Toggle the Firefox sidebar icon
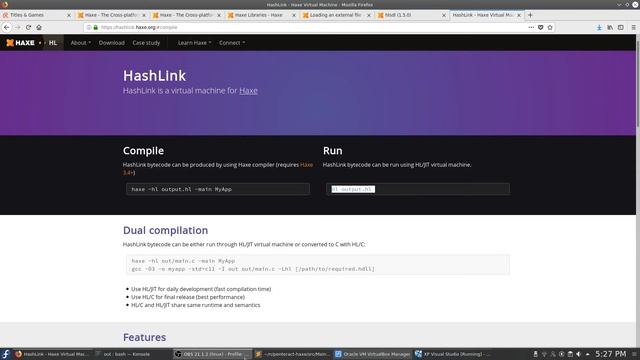 click(621, 27)
